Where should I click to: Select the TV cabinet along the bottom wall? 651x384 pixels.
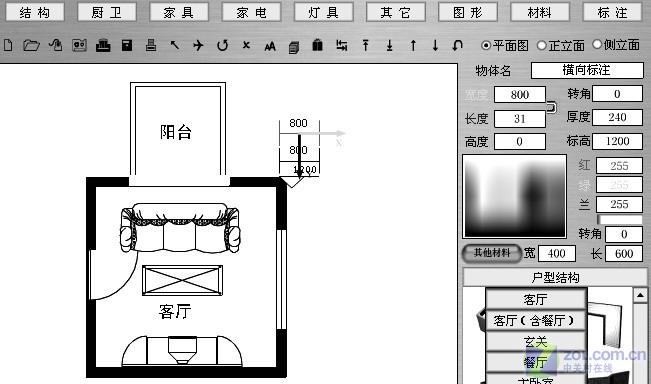point(182,351)
